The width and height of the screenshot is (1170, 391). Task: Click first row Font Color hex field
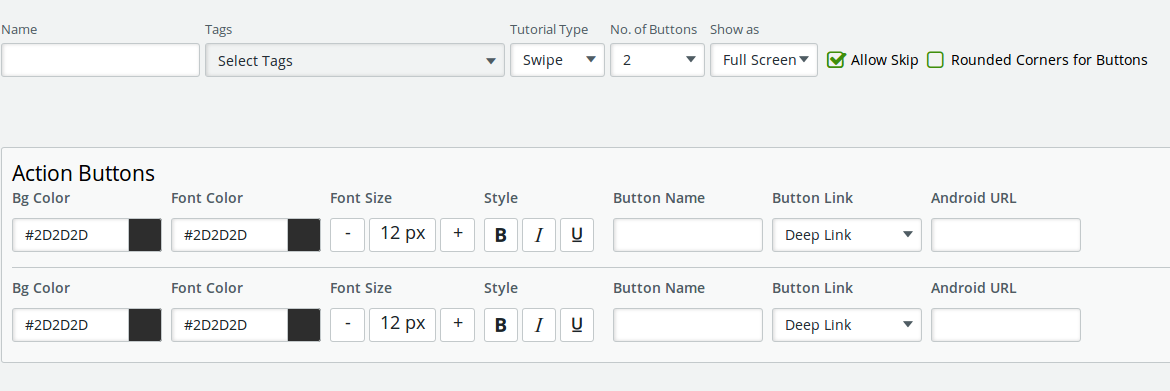tap(230, 235)
